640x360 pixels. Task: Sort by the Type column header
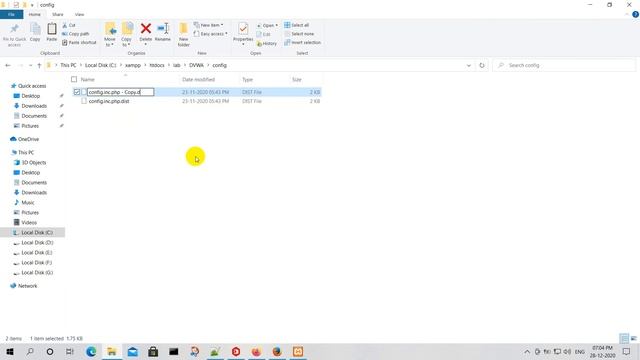[247, 80]
